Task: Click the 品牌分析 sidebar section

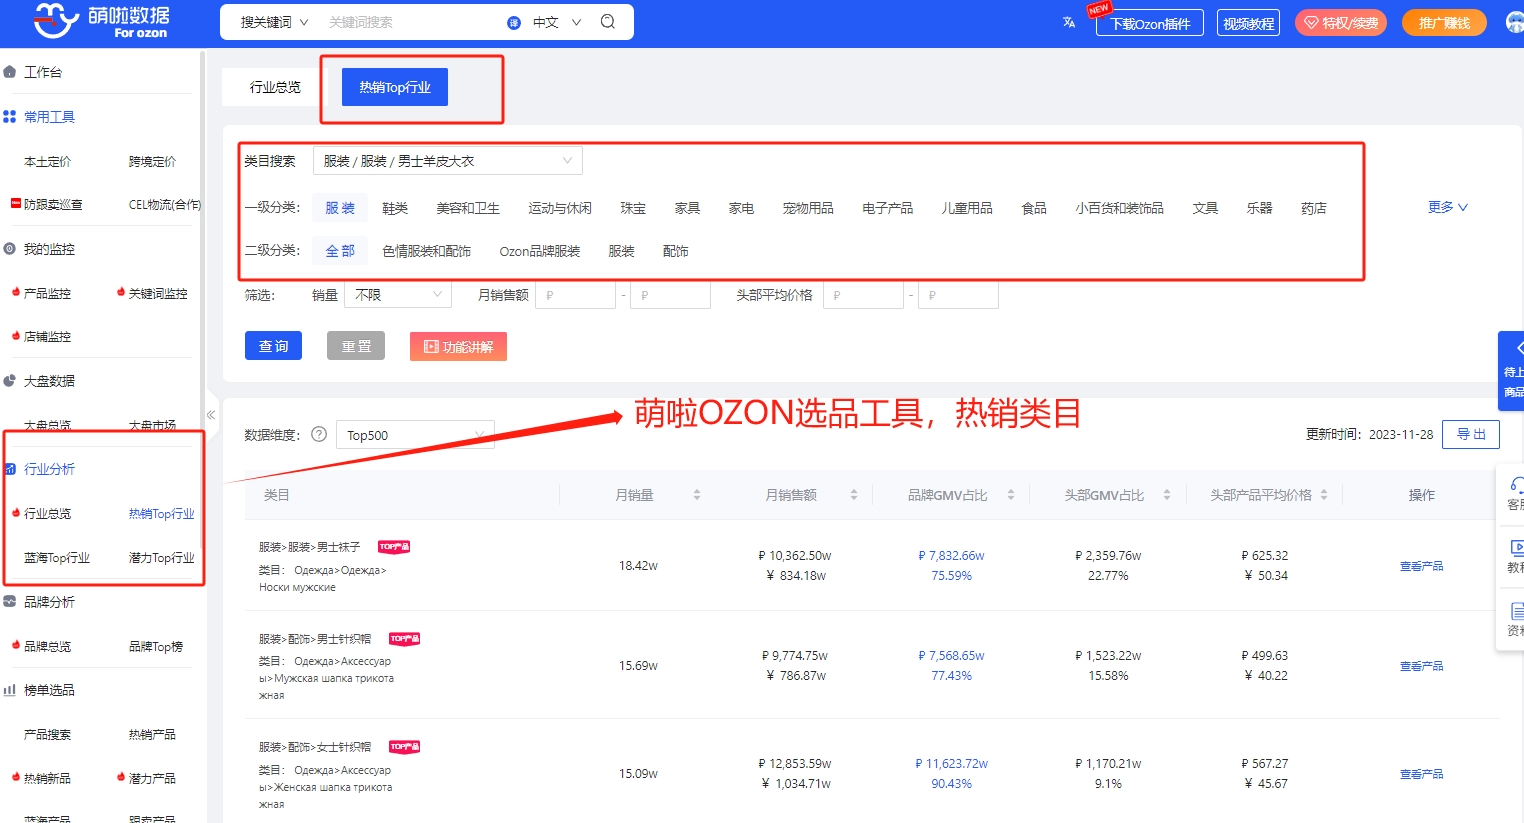Action: (x=48, y=602)
